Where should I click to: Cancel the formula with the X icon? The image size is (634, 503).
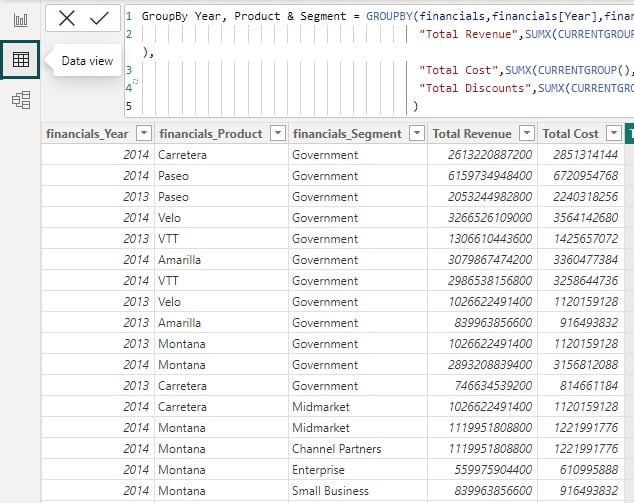(67, 18)
